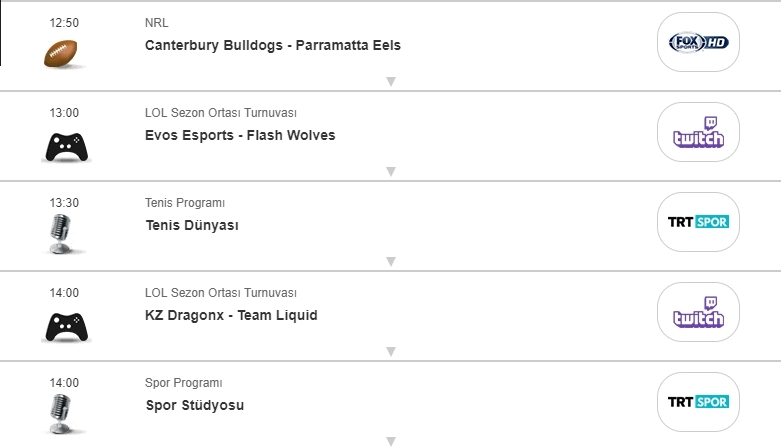Open Canterbury Bulldogs - Parramatta Eels match

coord(272,45)
